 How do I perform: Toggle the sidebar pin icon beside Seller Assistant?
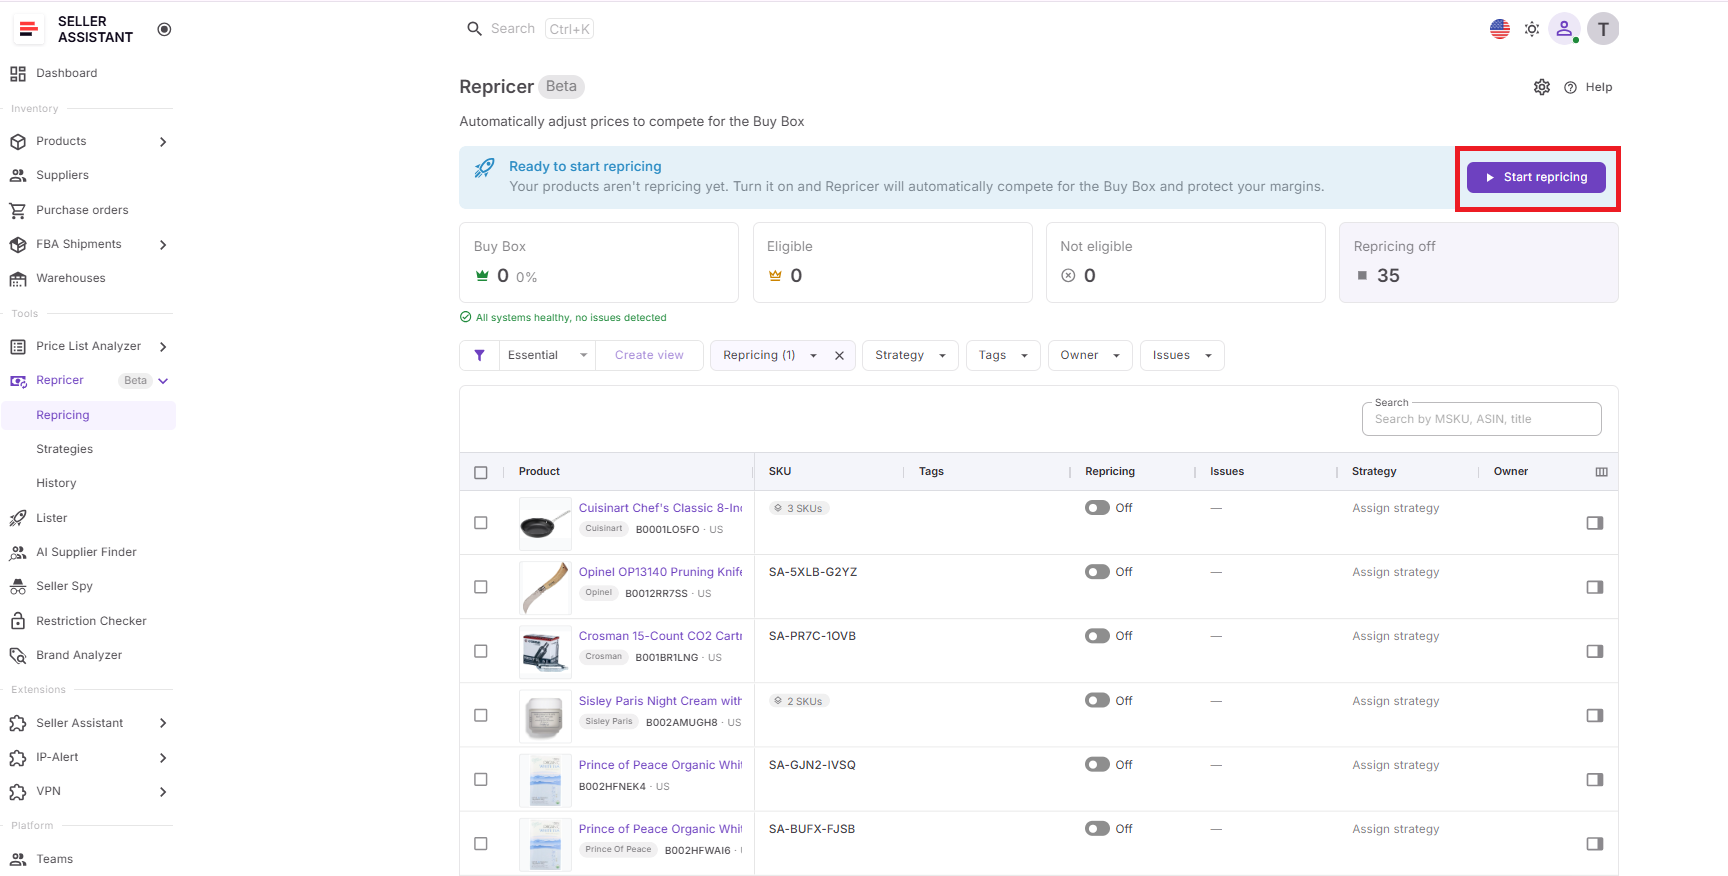pos(164,29)
